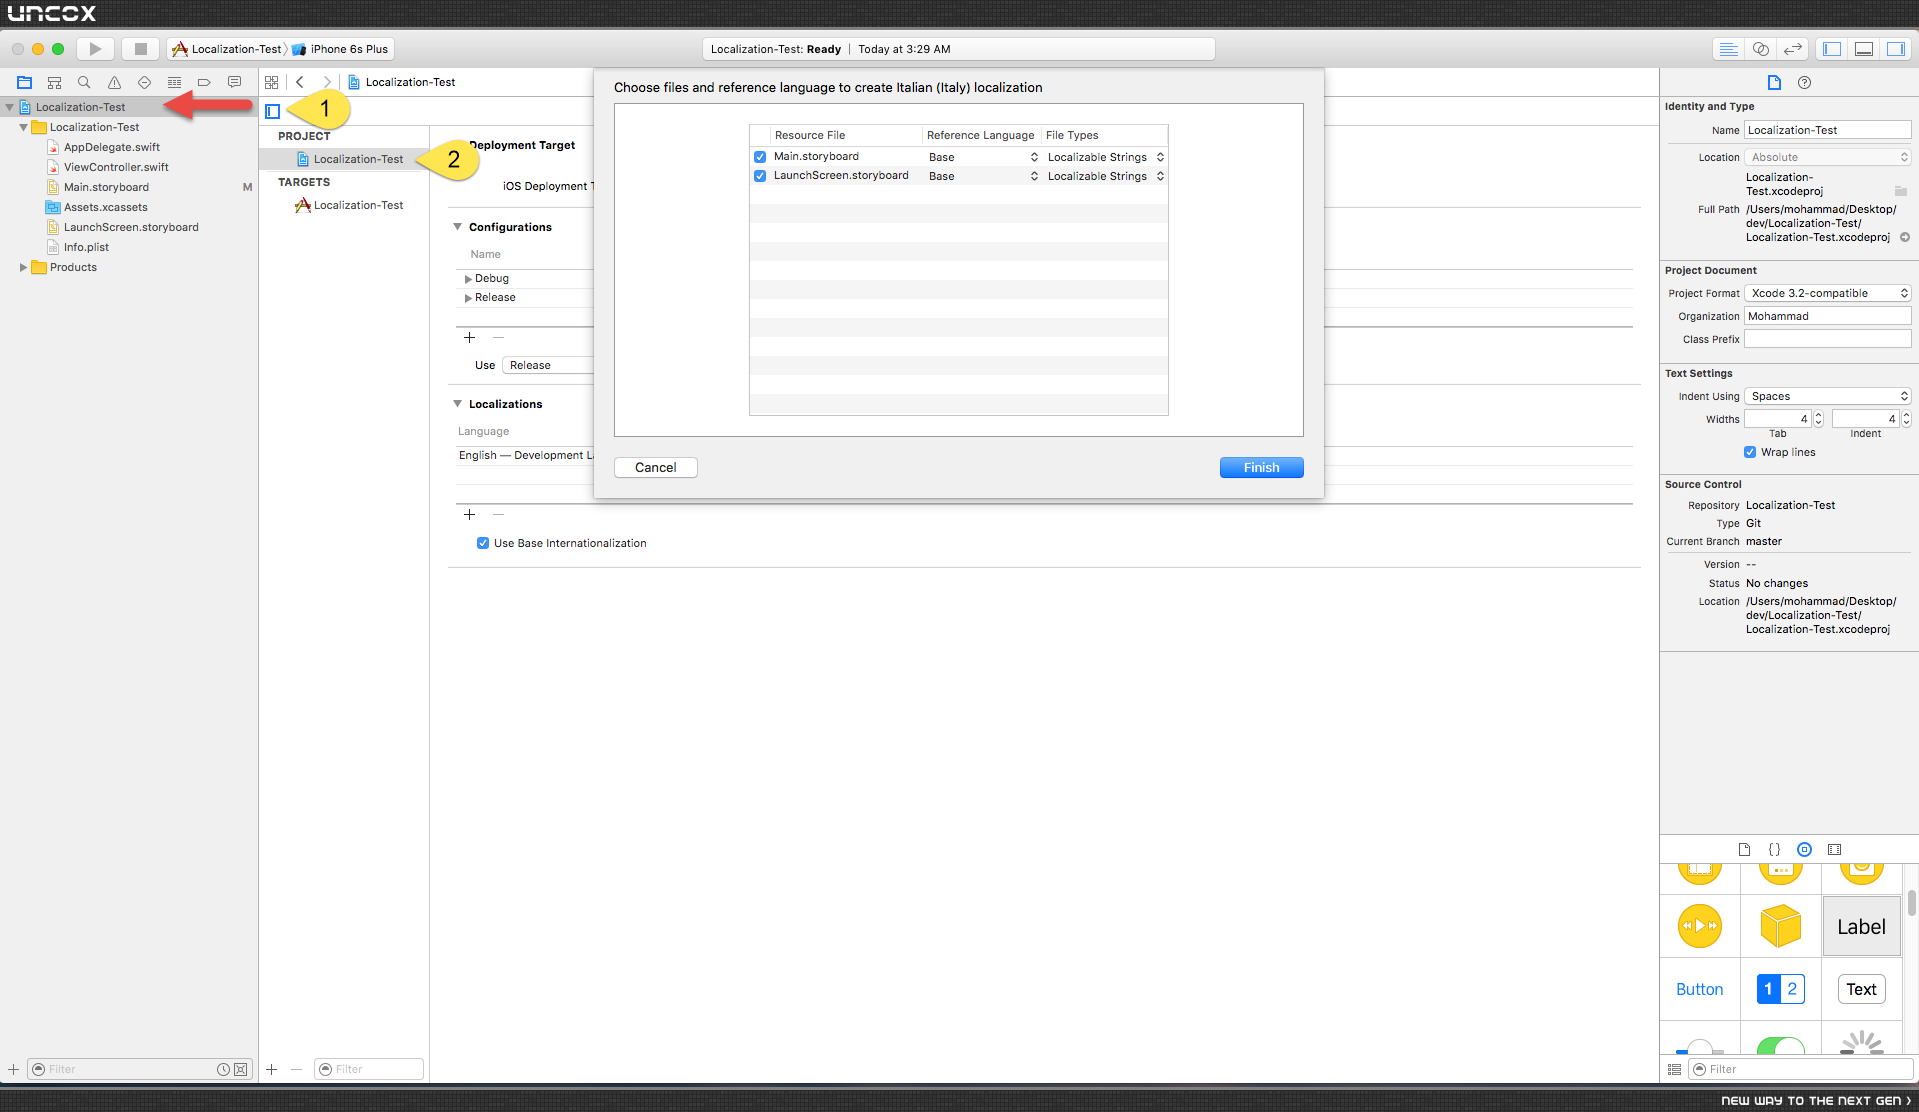Show the Quick Help inspector
The image size is (1919, 1112).
click(1804, 82)
